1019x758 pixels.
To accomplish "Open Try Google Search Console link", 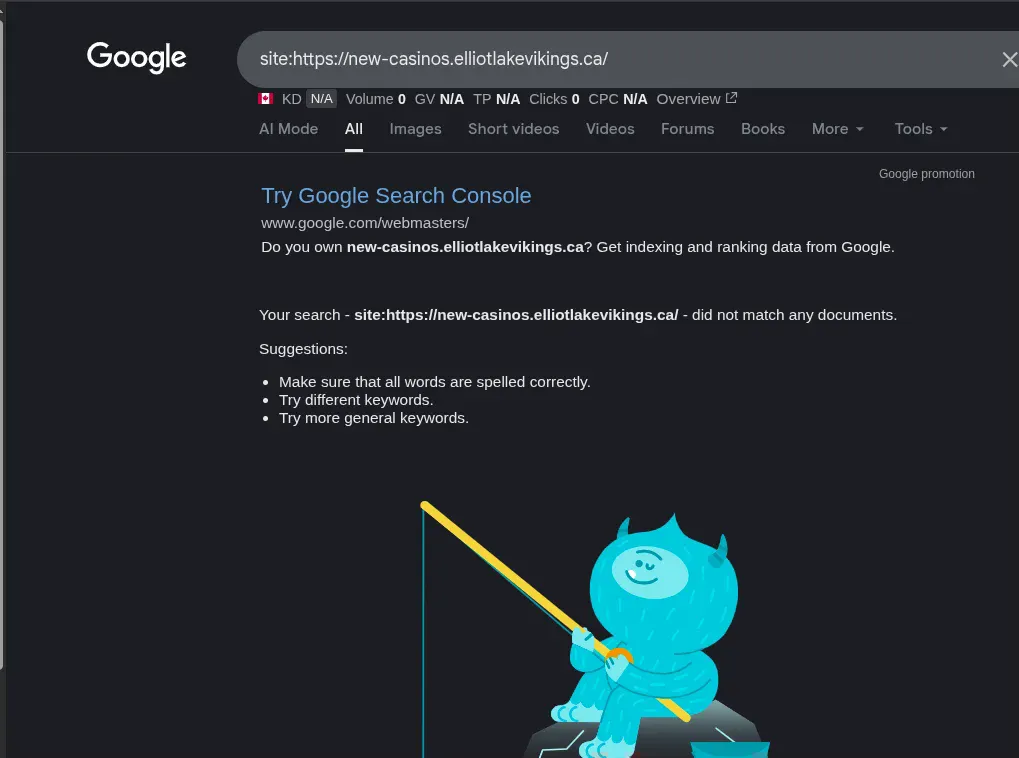I will coord(396,196).
